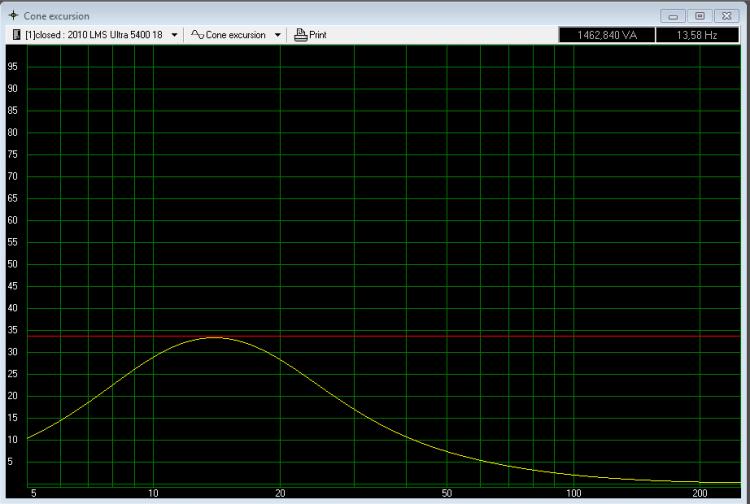
Task: Click the peak of the yellow excursion curve
Action: coord(214,338)
